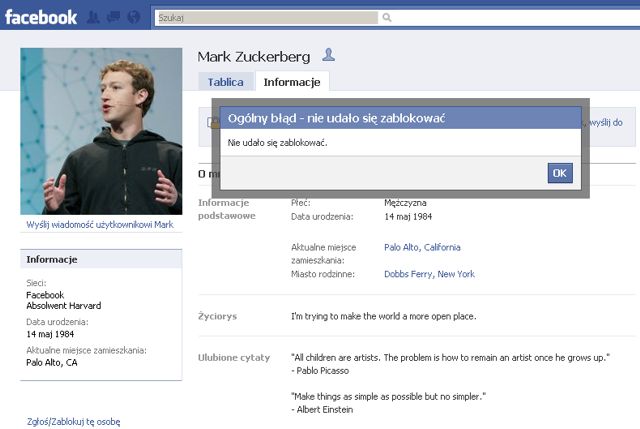Click the 'wyślij do' link behind the dialog

(606, 122)
